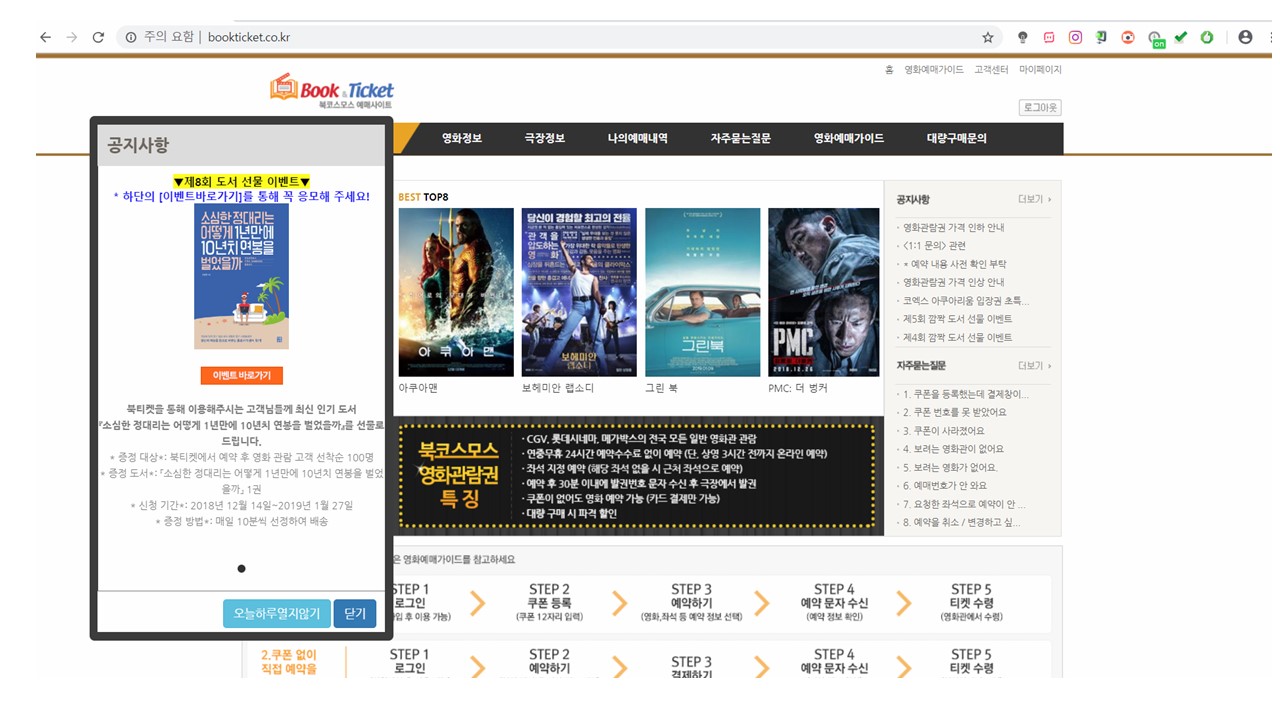
Task: Open notice <1:1 문의> 관련
Action: 934,245
